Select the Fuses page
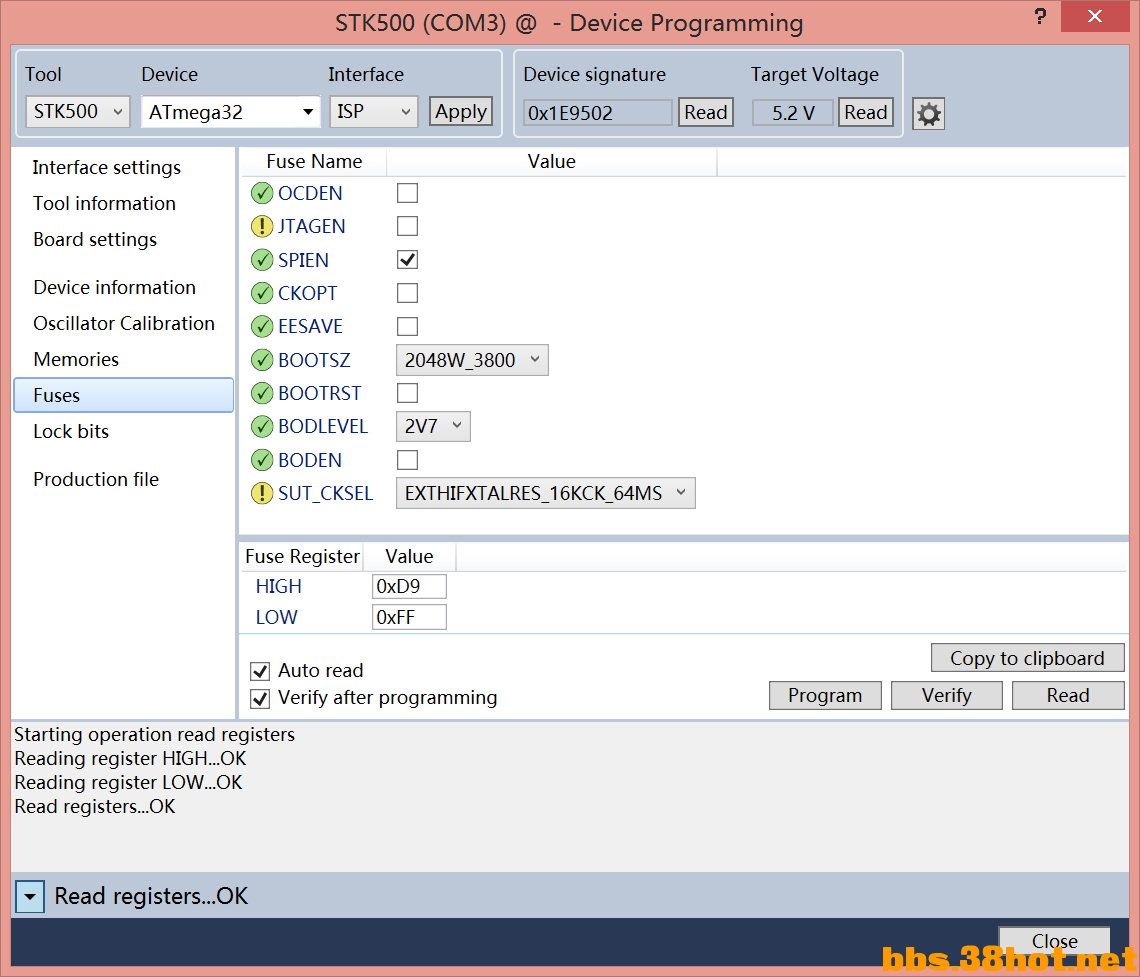 pos(124,395)
